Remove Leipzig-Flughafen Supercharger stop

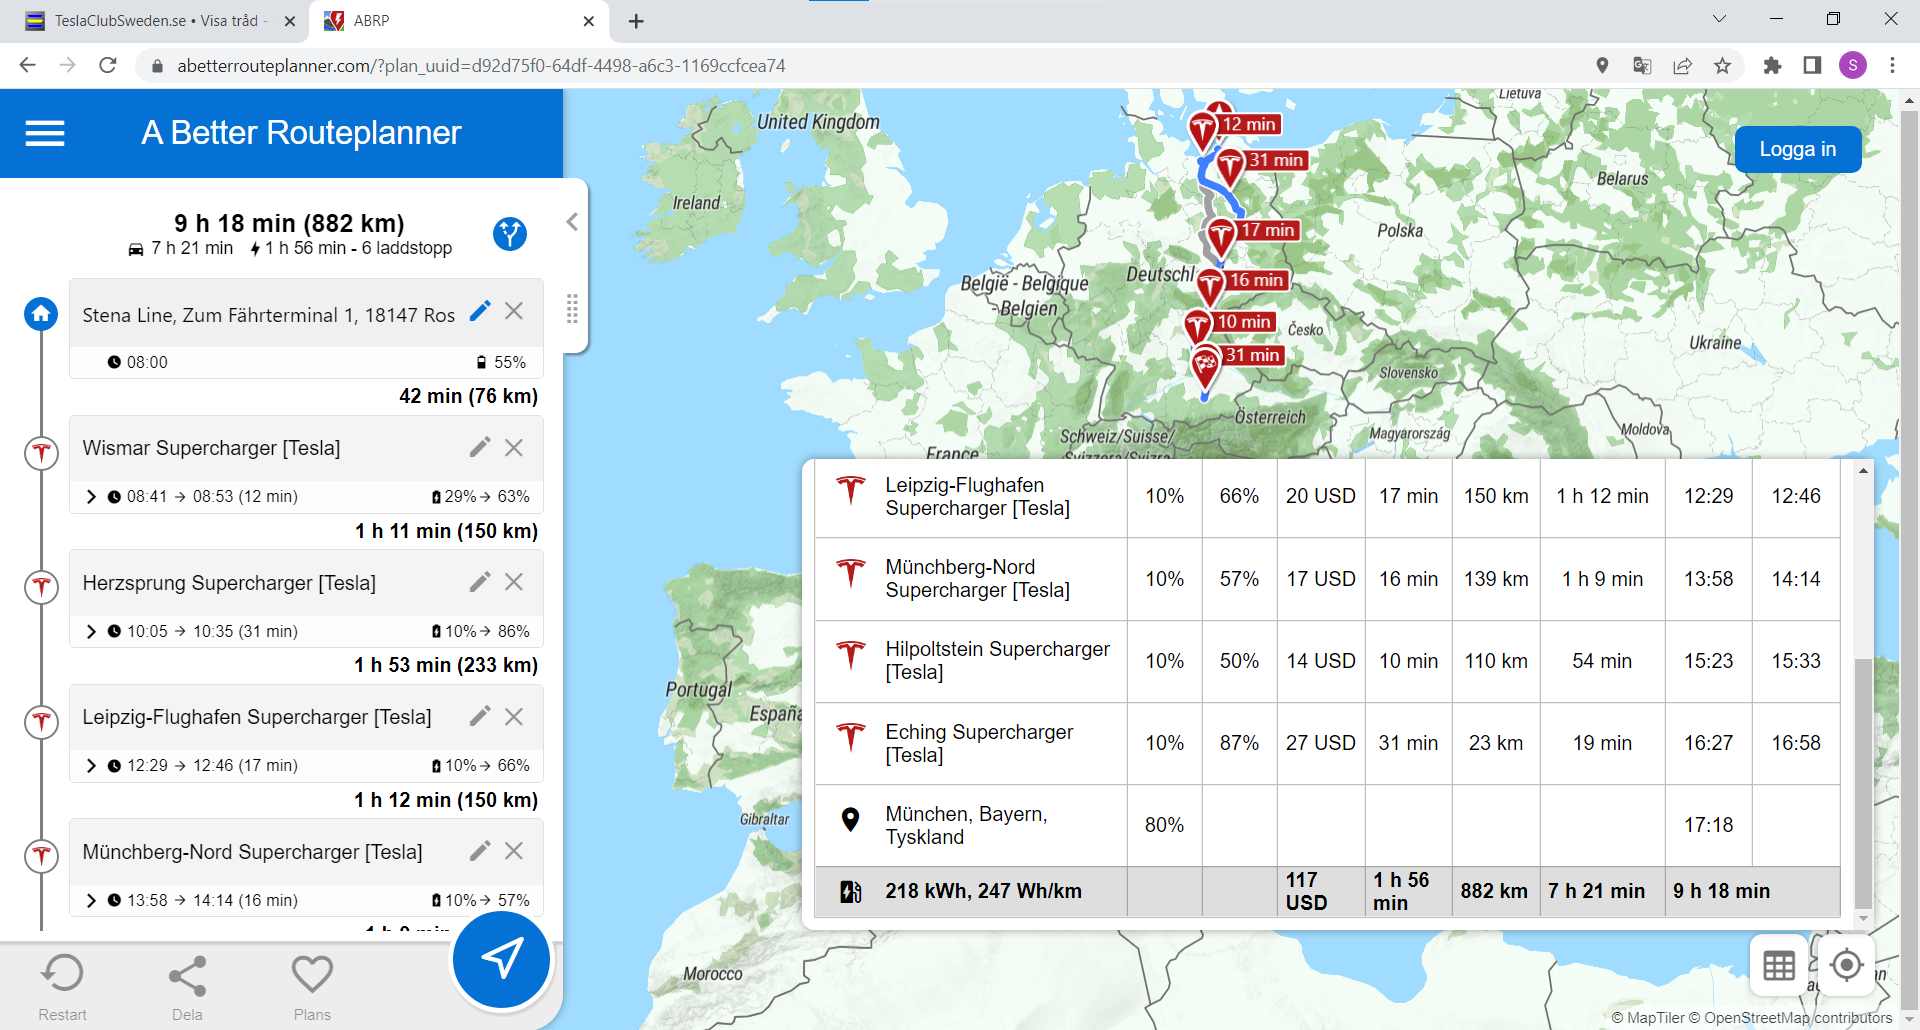point(514,716)
